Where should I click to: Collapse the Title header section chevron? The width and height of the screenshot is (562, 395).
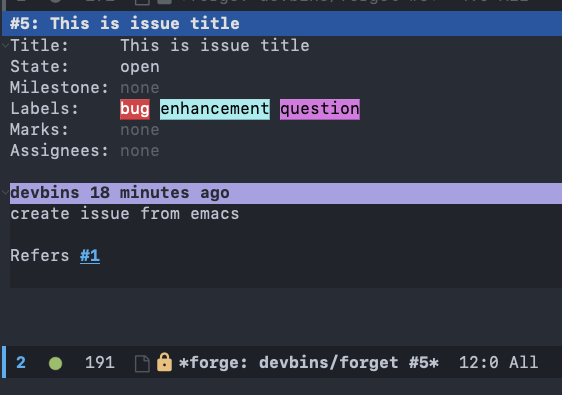(5, 46)
